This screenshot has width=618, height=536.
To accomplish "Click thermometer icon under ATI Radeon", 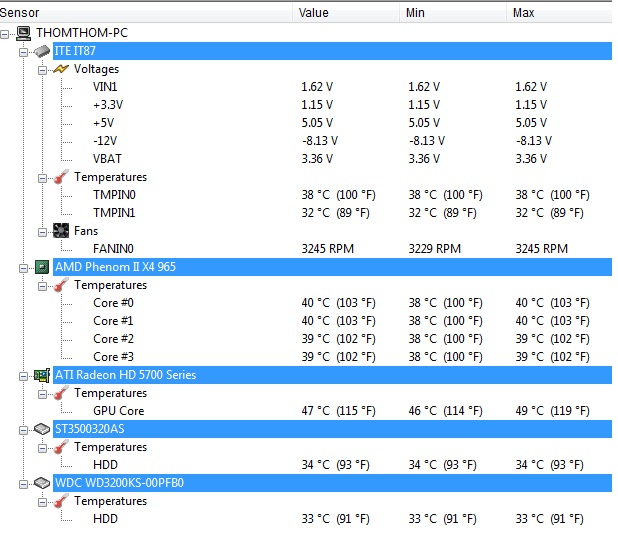I will click(61, 393).
